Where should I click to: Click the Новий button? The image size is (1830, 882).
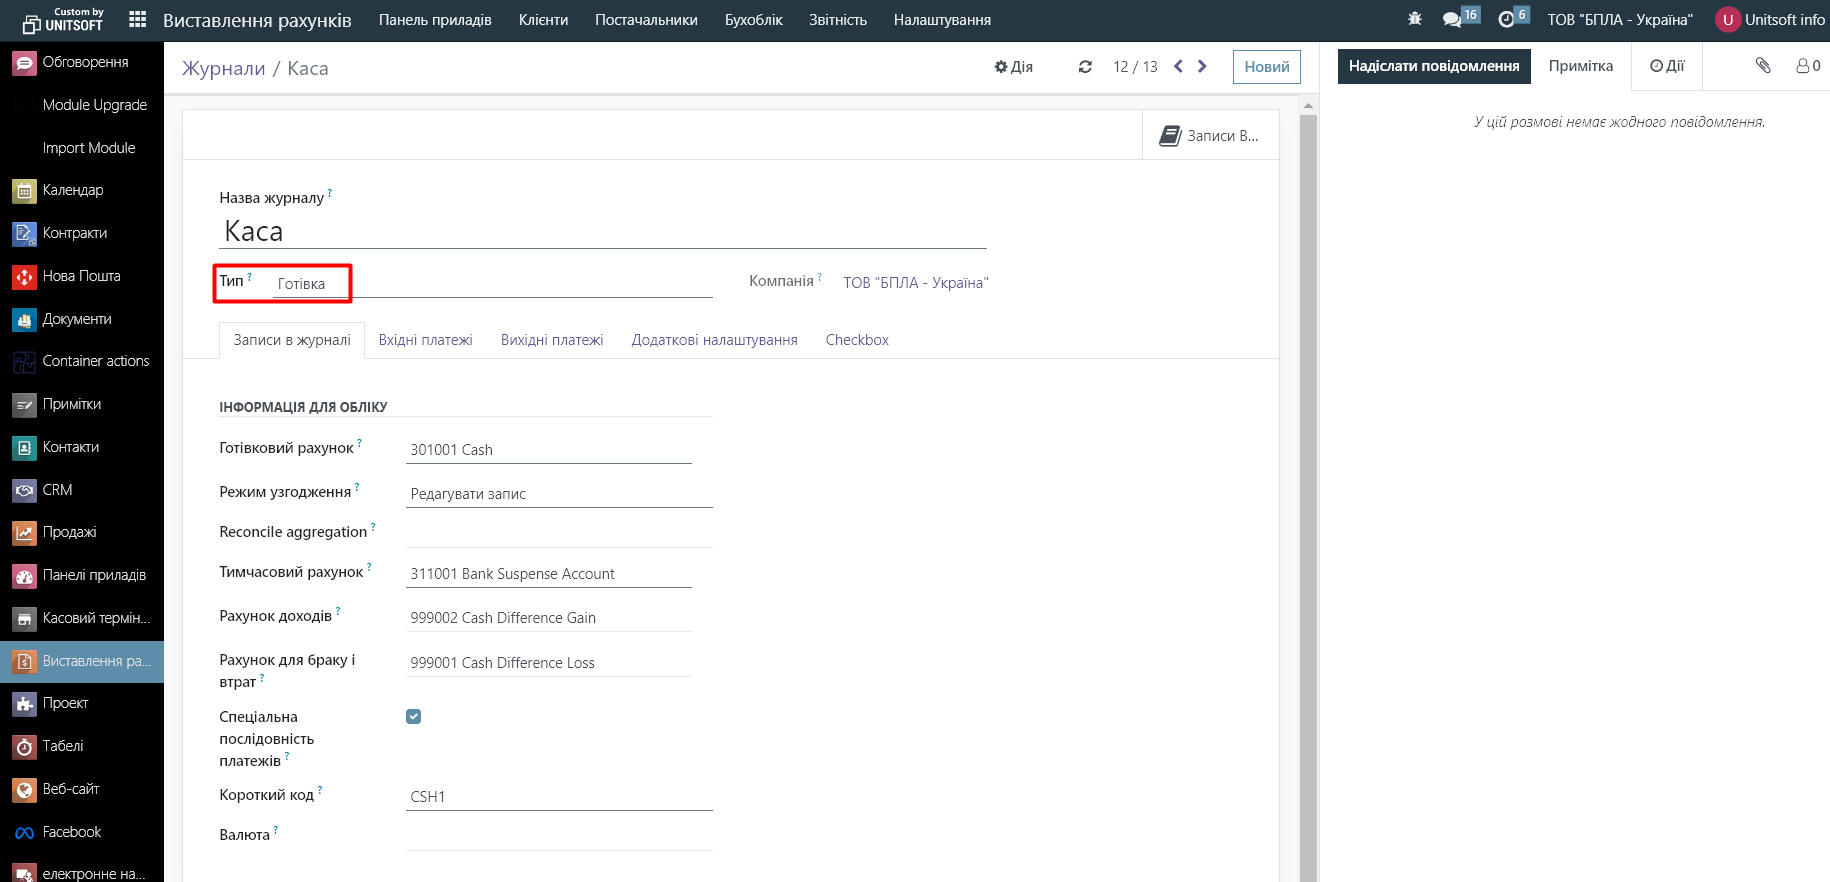pos(1266,67)
